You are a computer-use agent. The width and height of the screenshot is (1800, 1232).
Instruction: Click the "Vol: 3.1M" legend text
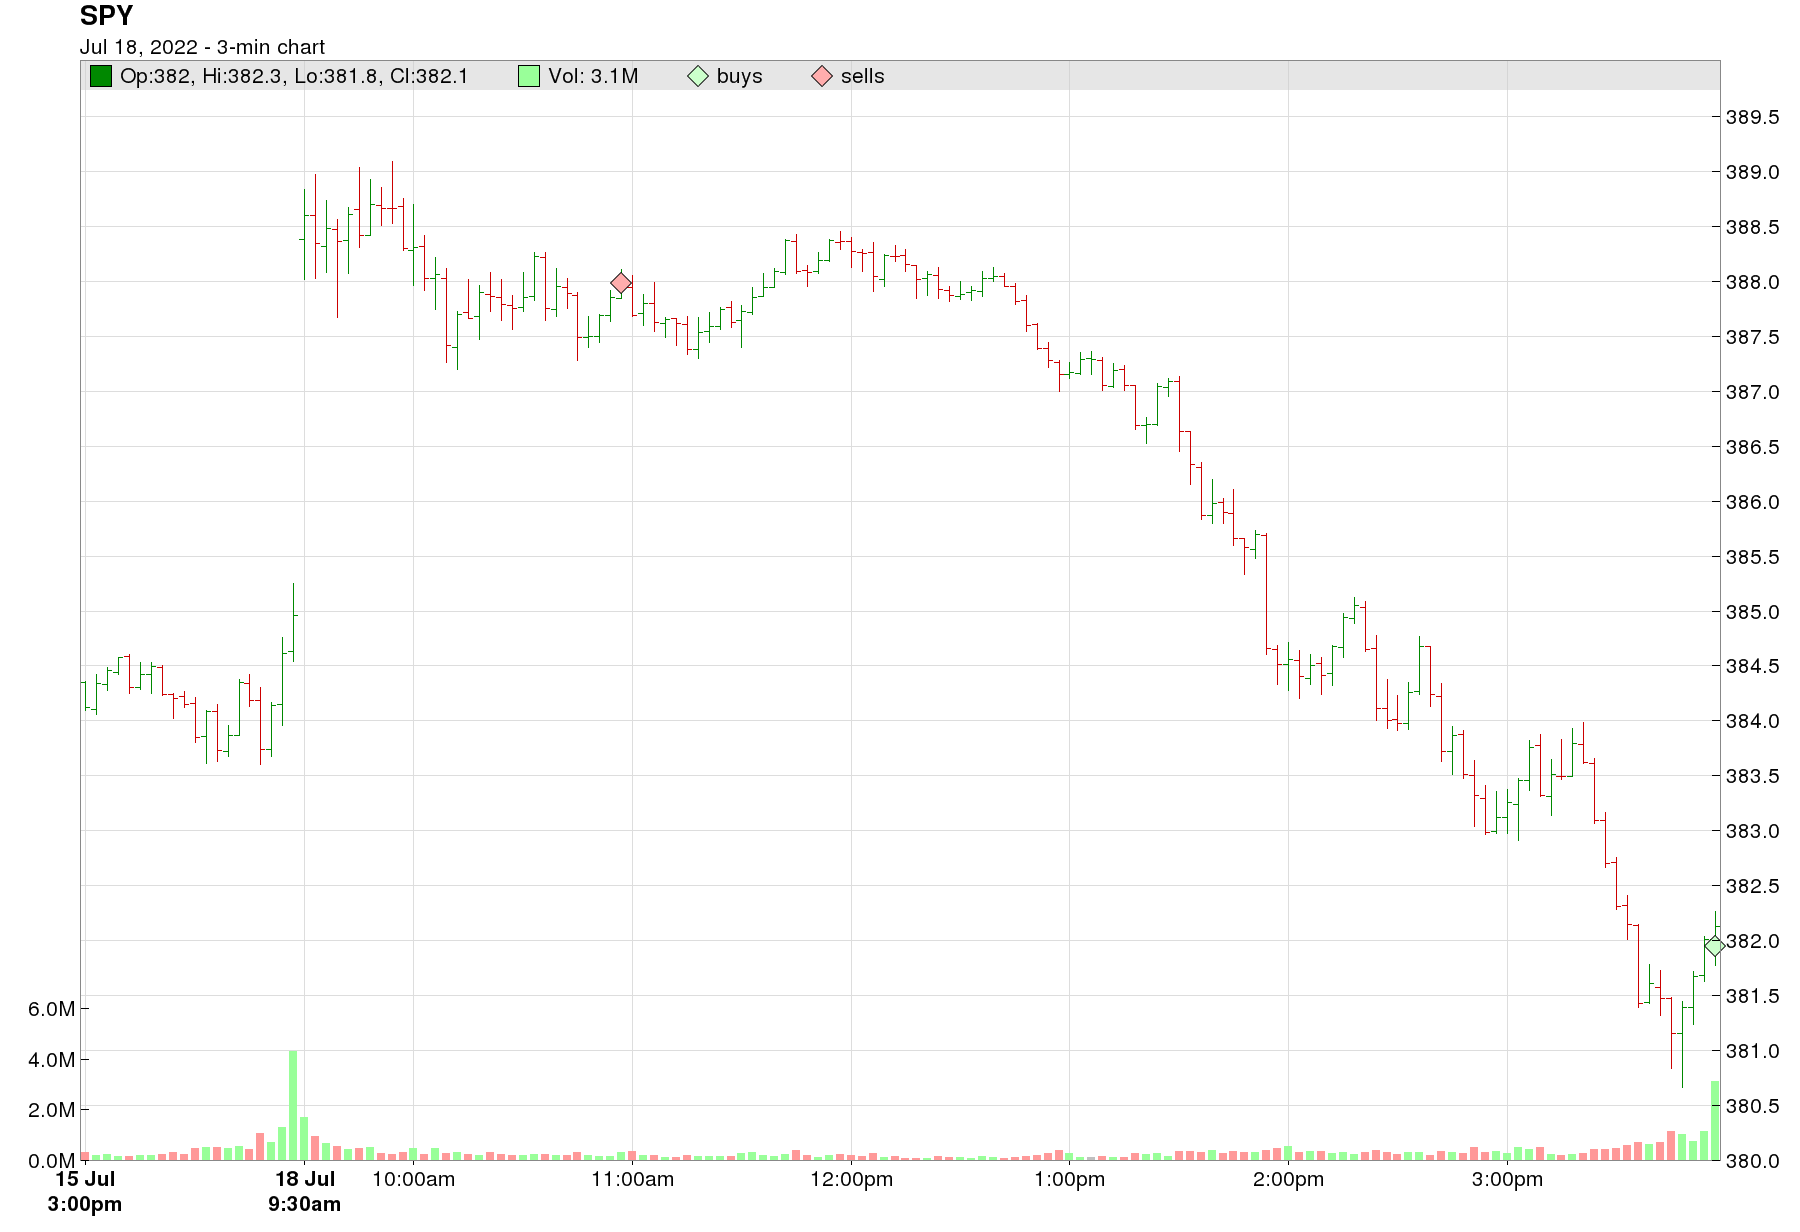click(x=593, y=76)
